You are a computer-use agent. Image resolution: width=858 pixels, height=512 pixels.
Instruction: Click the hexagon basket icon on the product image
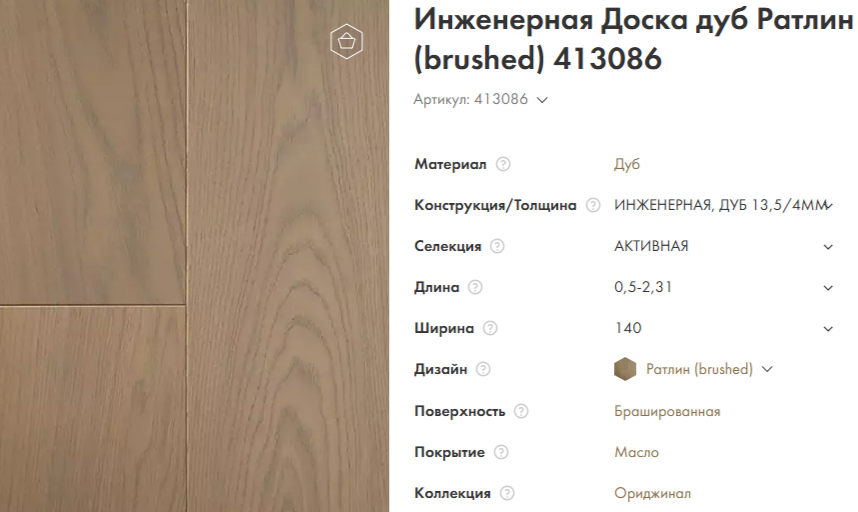(x=346, y=42)
